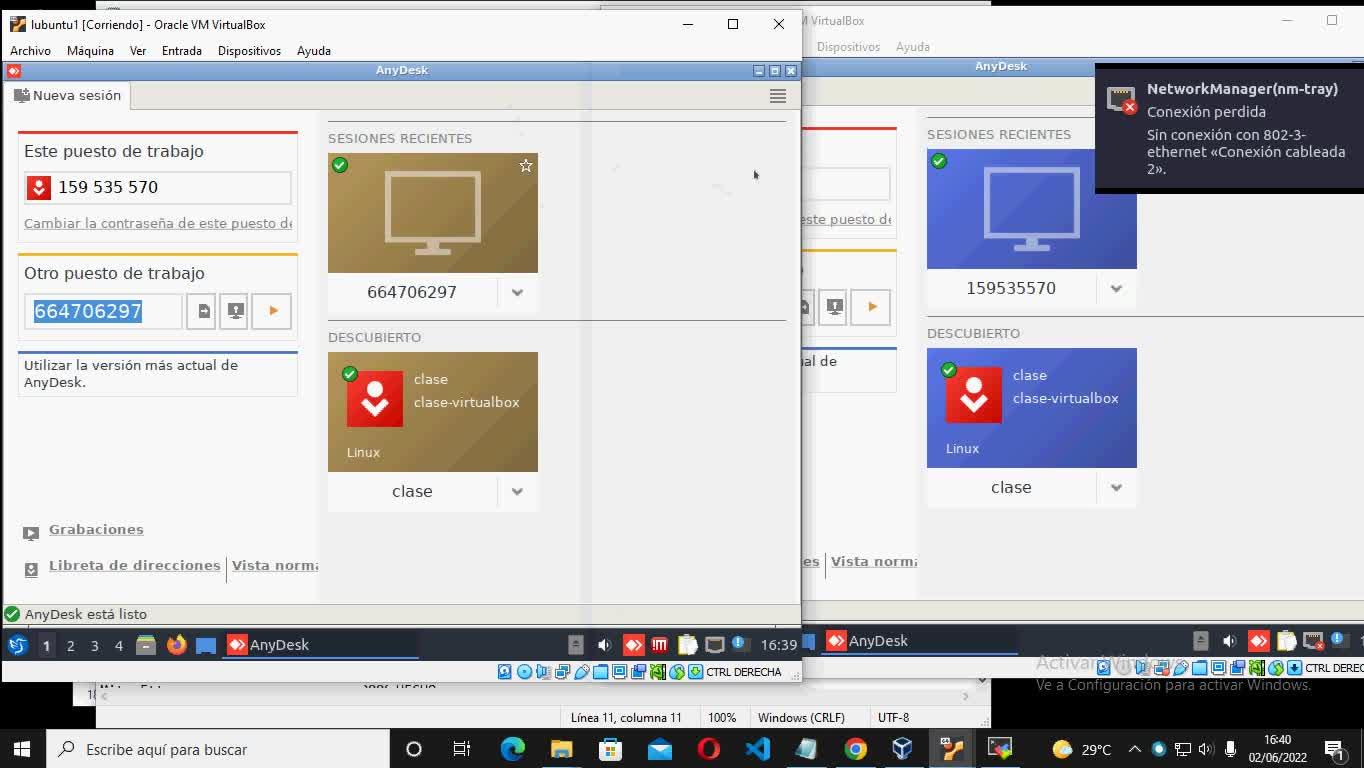Viewport: 1364px width, 768px height.
Task: Click the AnyDesk tray icon in lubuntu1 panel
Action: coord(633,645)
